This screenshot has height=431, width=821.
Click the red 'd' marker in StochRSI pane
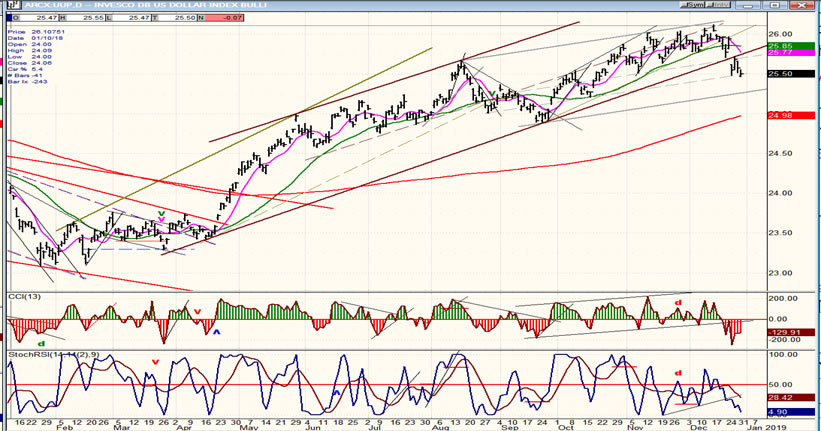(678, 373)
